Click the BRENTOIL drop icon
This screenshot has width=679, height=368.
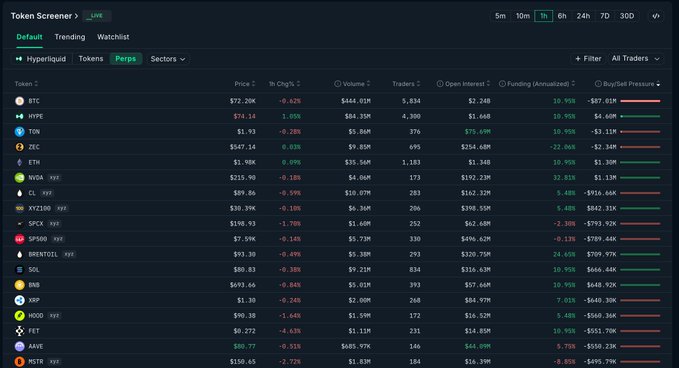[x=19, y=254]
